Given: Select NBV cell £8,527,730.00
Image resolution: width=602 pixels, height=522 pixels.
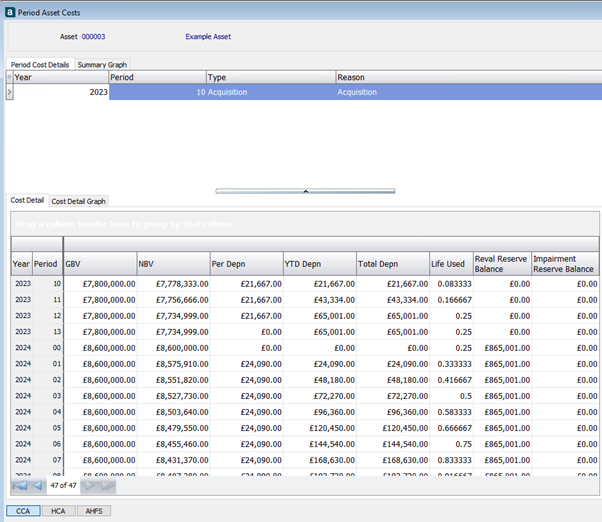Looking at the screenshot, I should pyautogui.click(x=174, y=396).
